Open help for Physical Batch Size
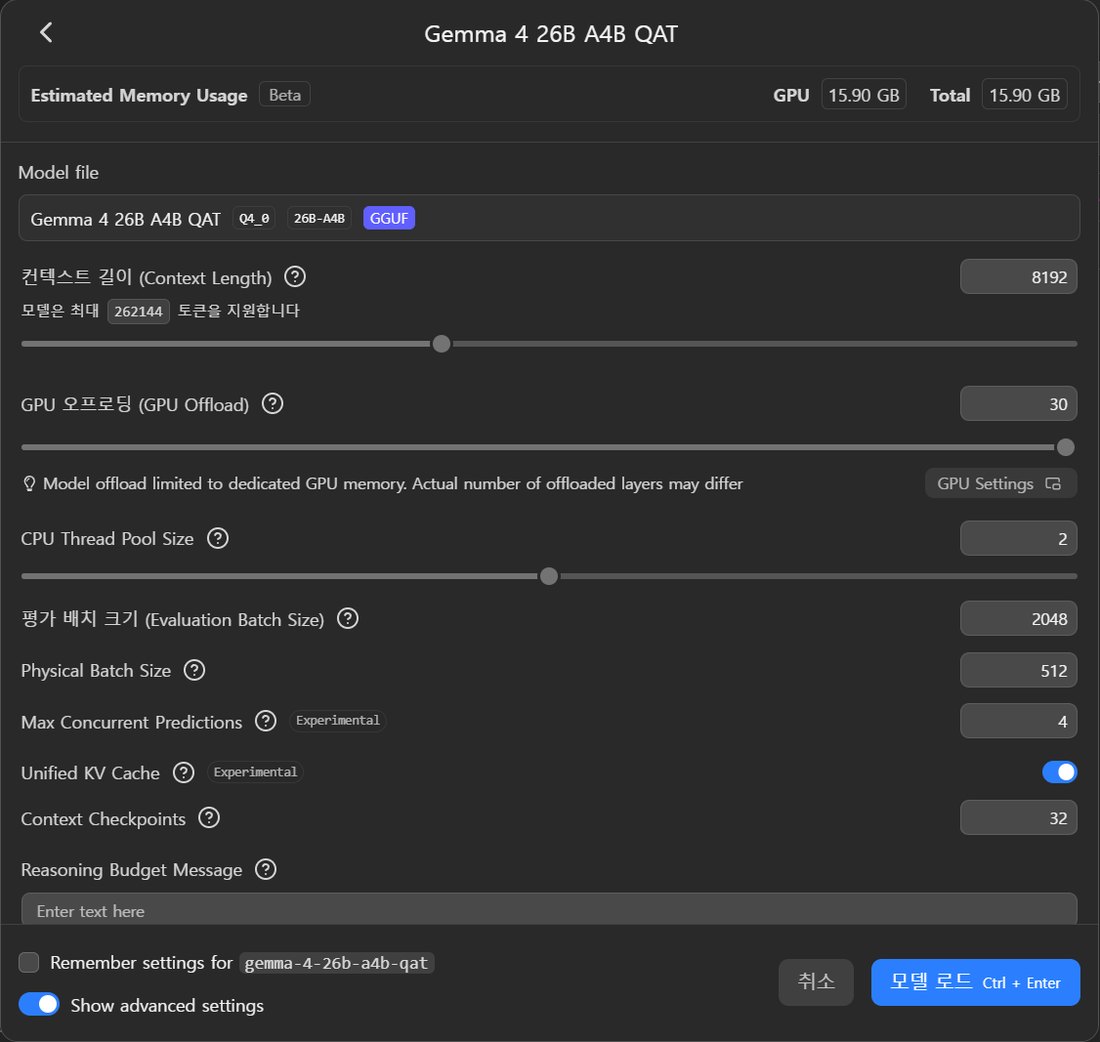Image resolution: width=1100 pixels, height=1042 pixels. click(x=194, y=670)
